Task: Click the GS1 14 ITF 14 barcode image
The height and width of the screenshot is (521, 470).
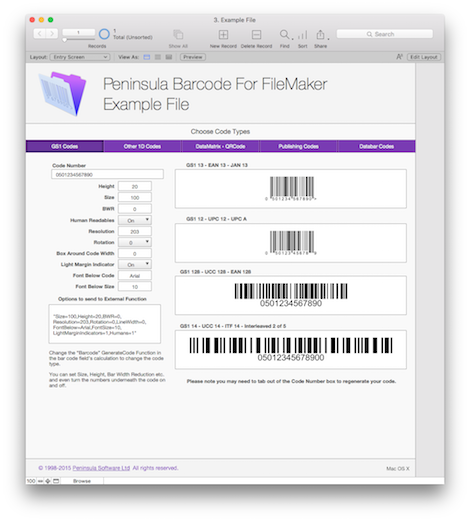Action: click(291, 349)
